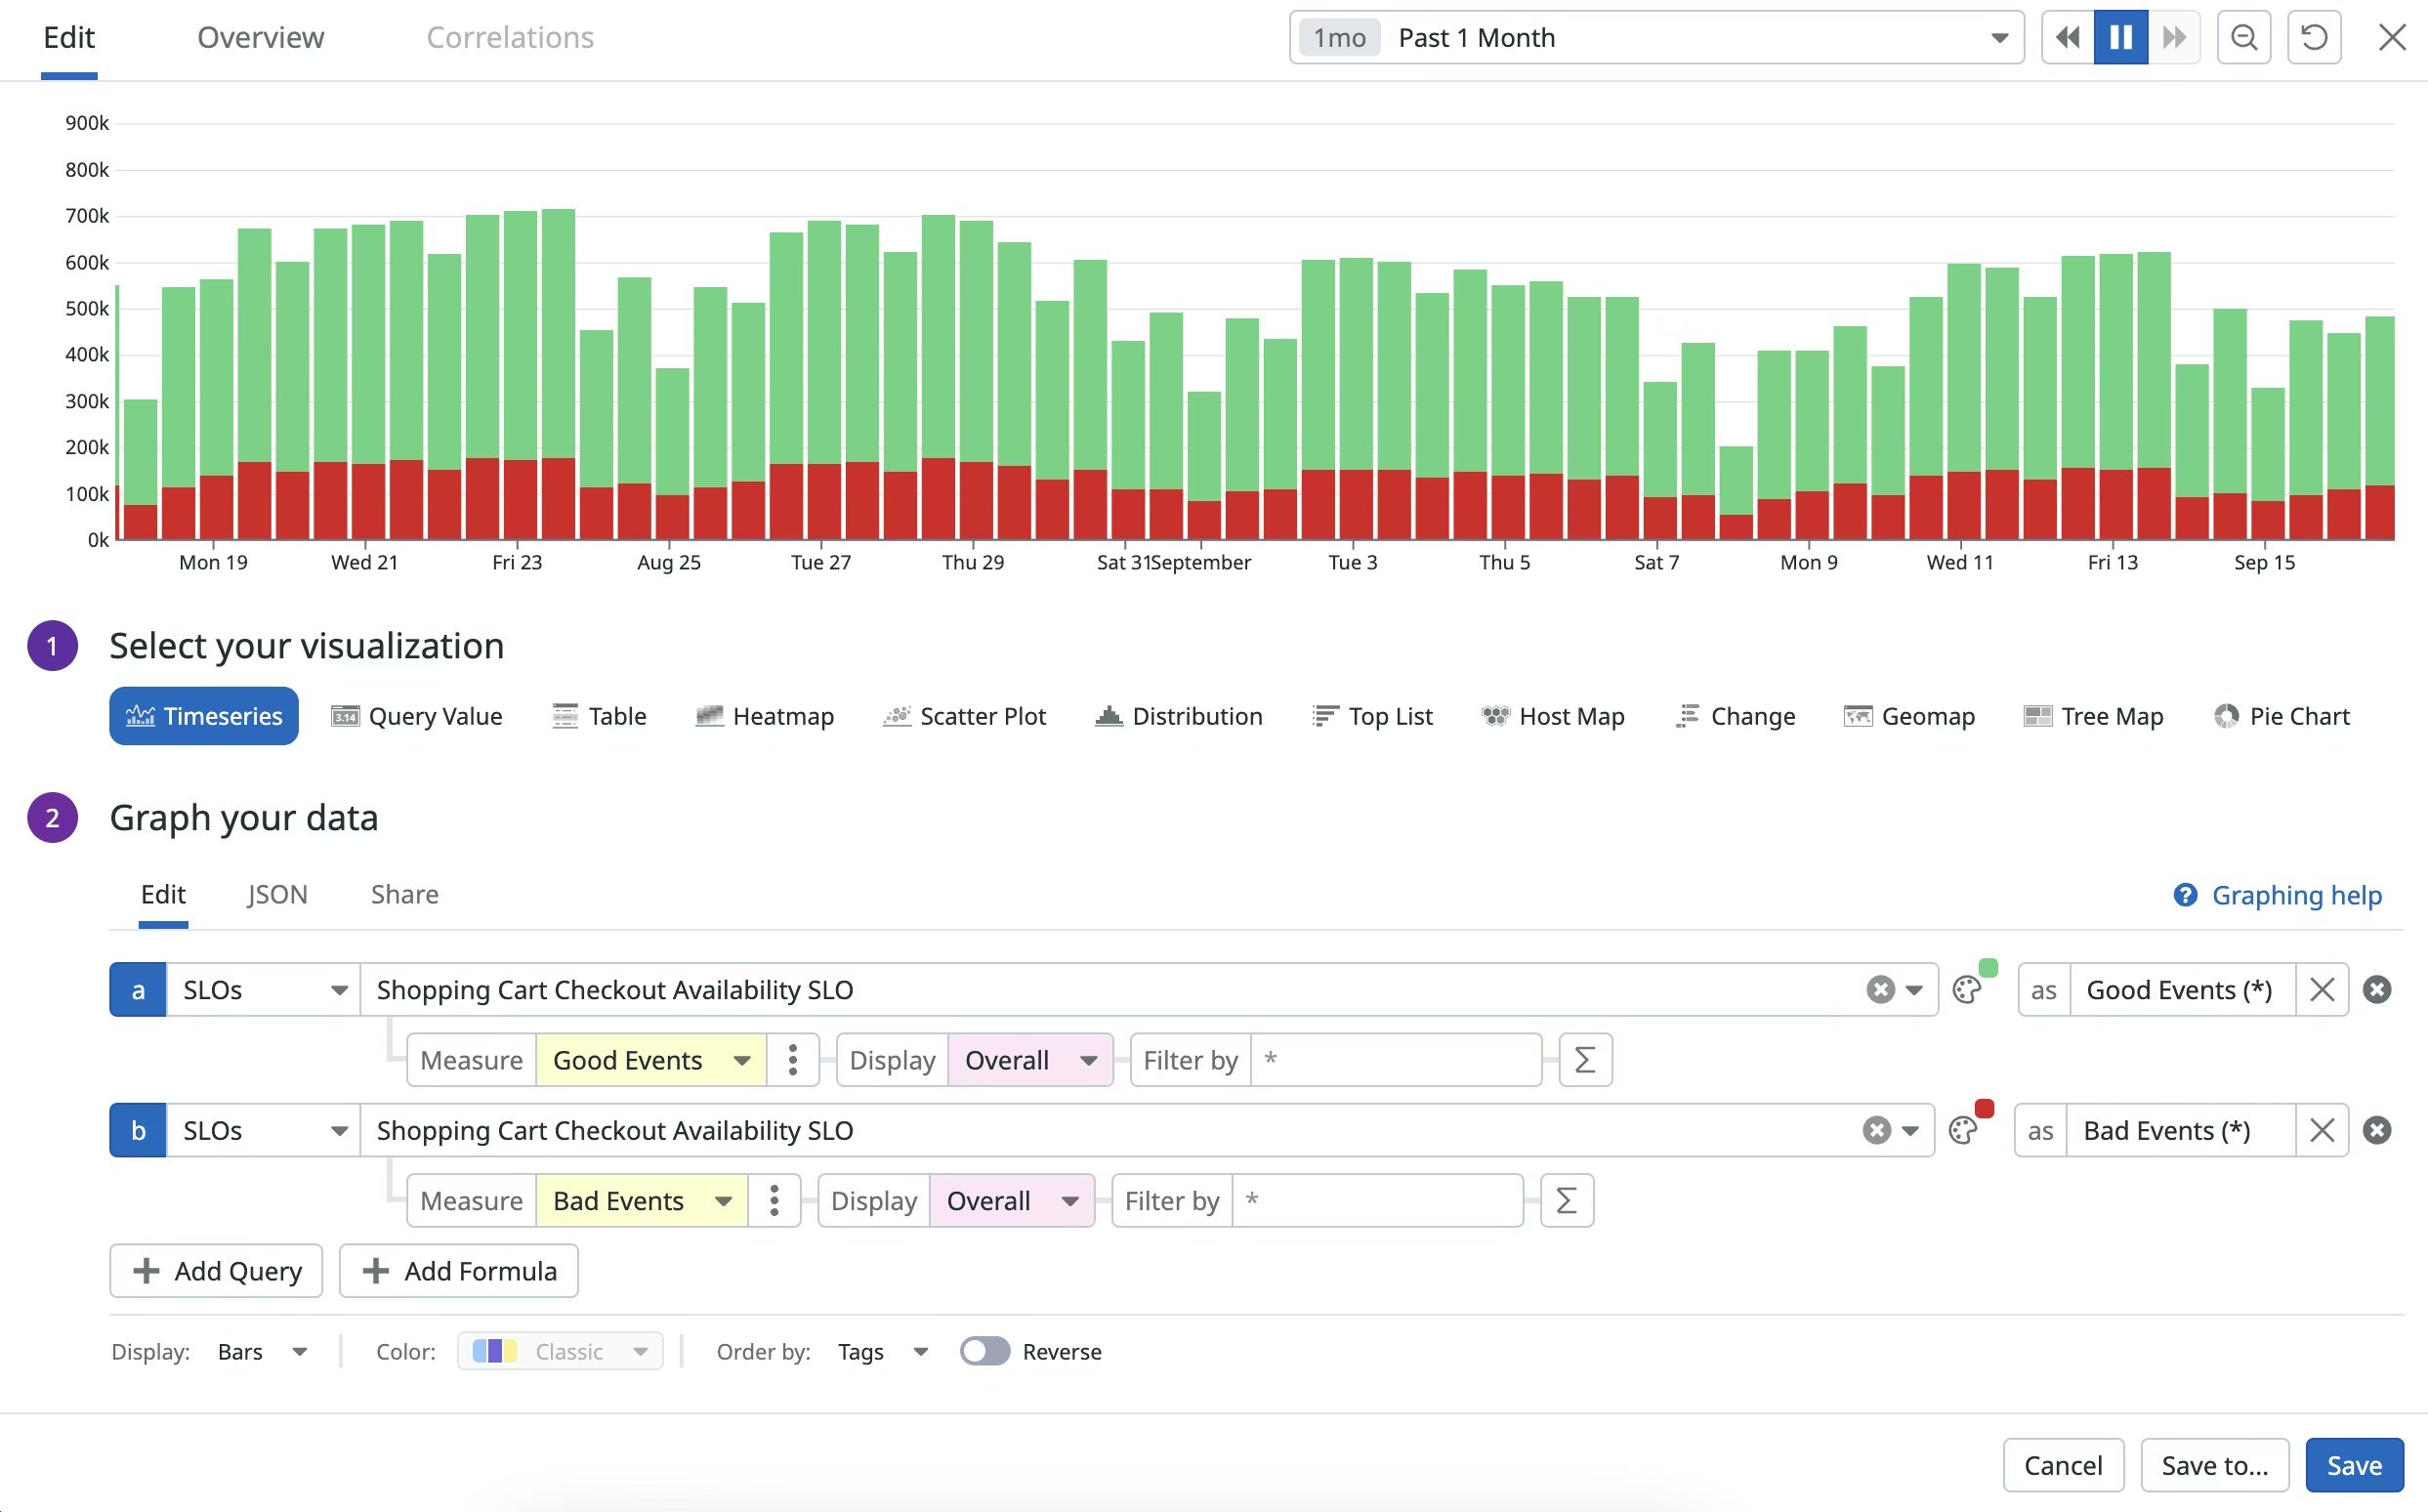Open the Good Events measure dropdown
This screenshot has width=2428, height=1512.
[x=650, y=1059]
